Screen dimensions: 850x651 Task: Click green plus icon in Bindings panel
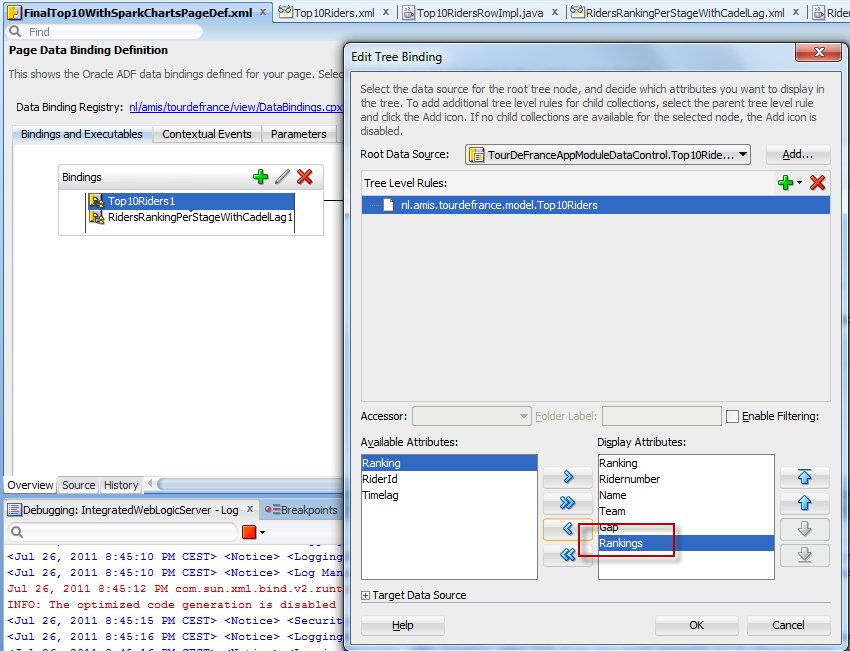click(261, 177)
